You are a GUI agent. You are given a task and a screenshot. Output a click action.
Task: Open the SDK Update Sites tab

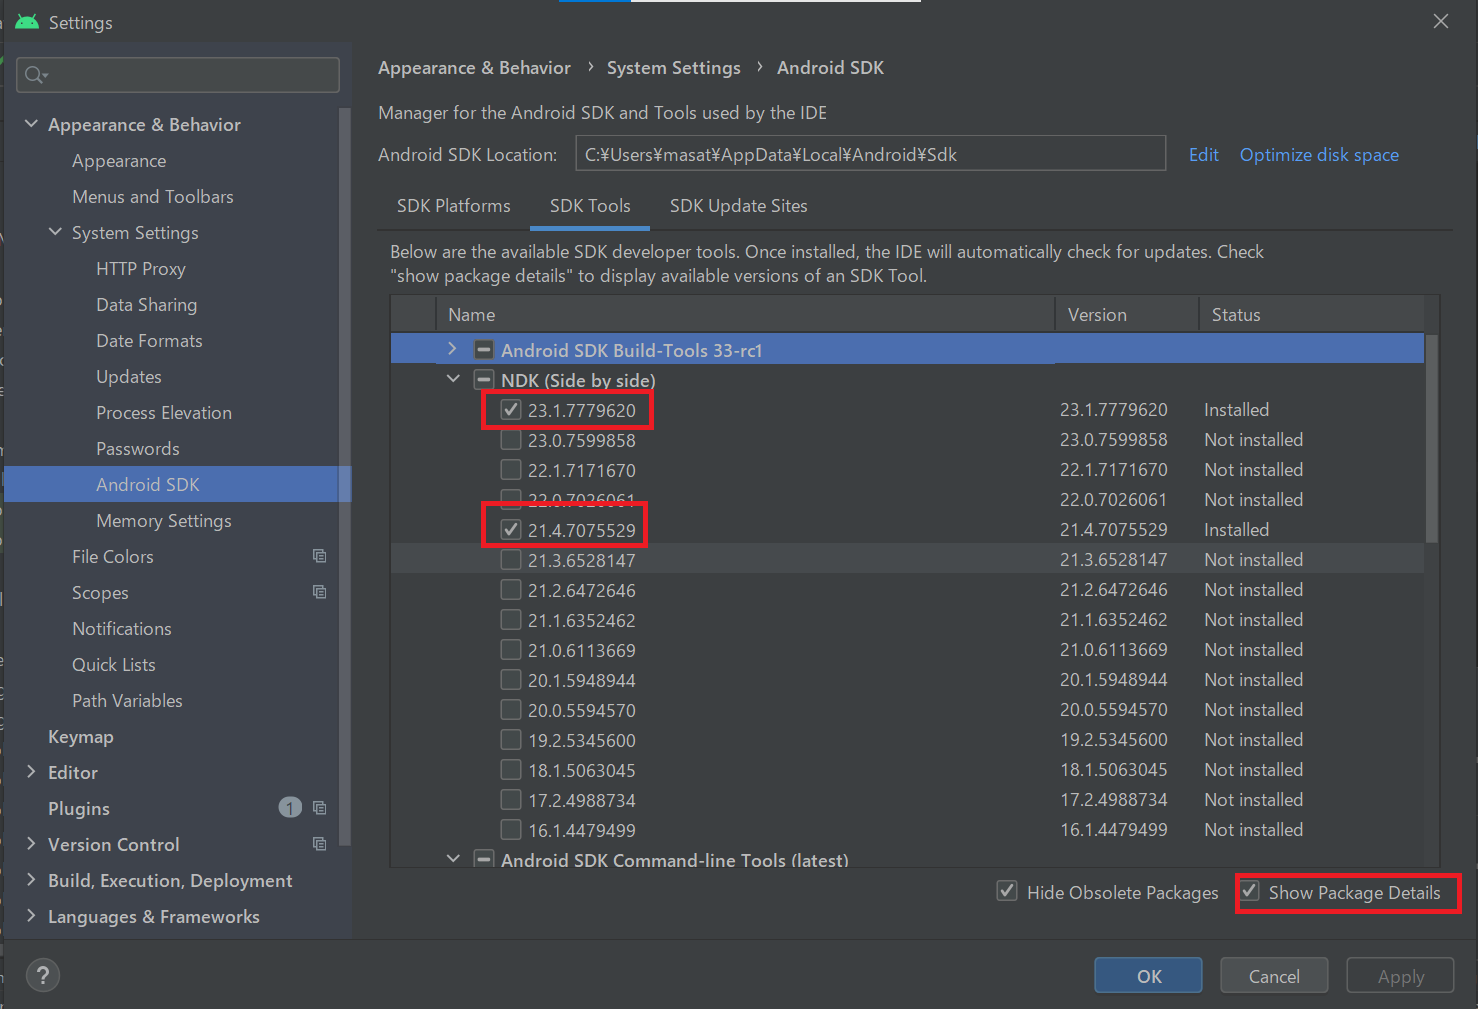738,206
